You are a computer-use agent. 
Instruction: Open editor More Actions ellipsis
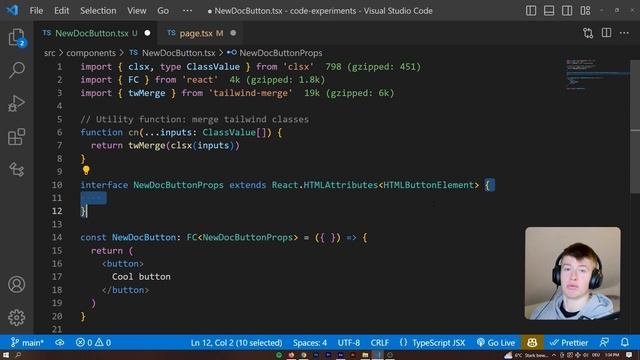click(x=624, y=33)
